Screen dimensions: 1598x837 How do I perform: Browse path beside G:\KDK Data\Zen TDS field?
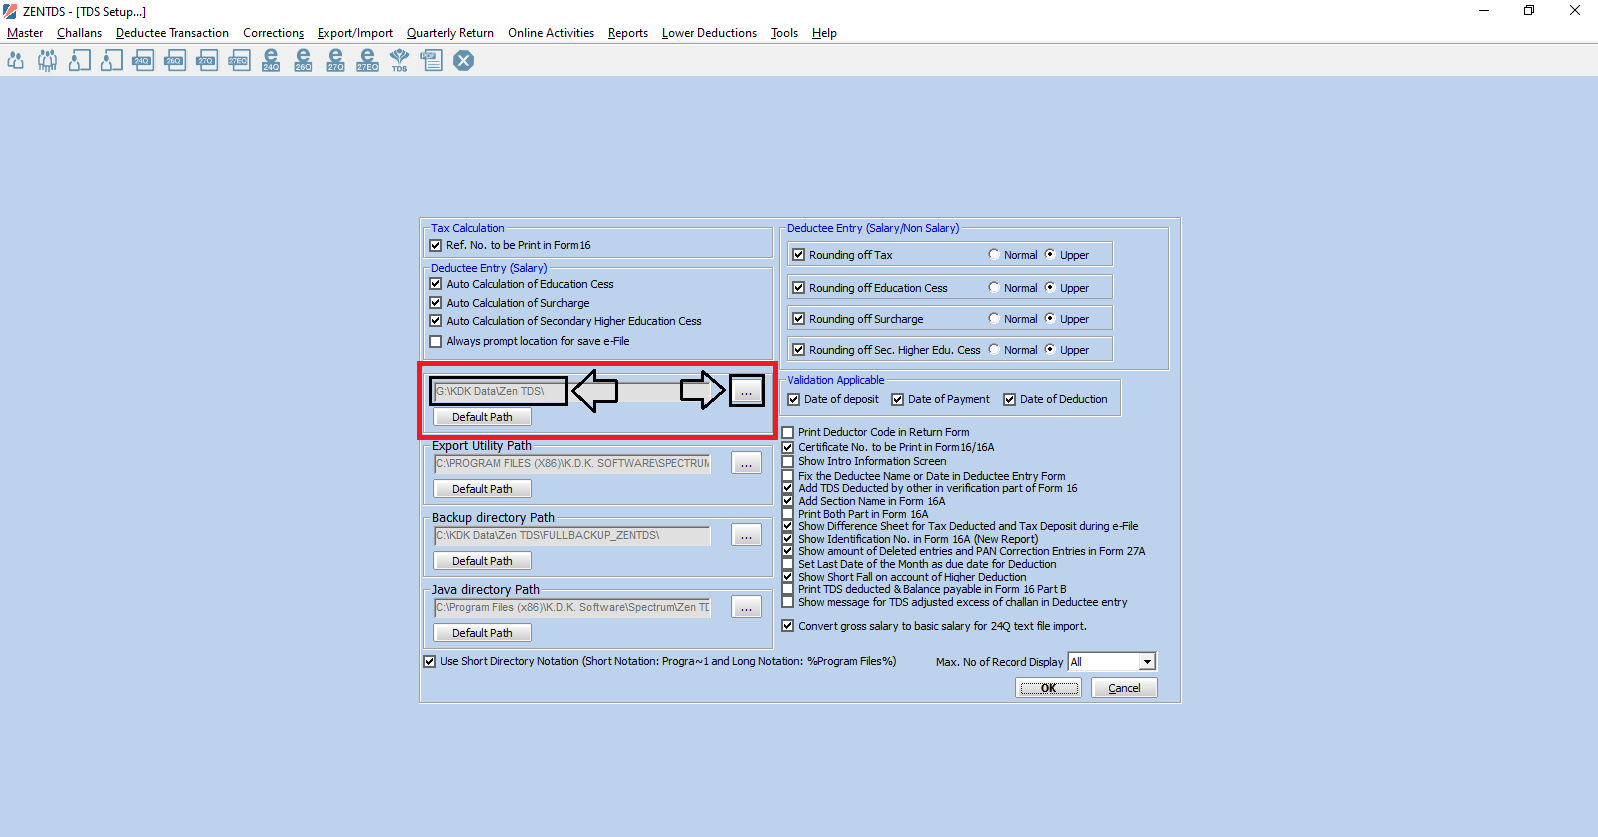click(746, 391)
